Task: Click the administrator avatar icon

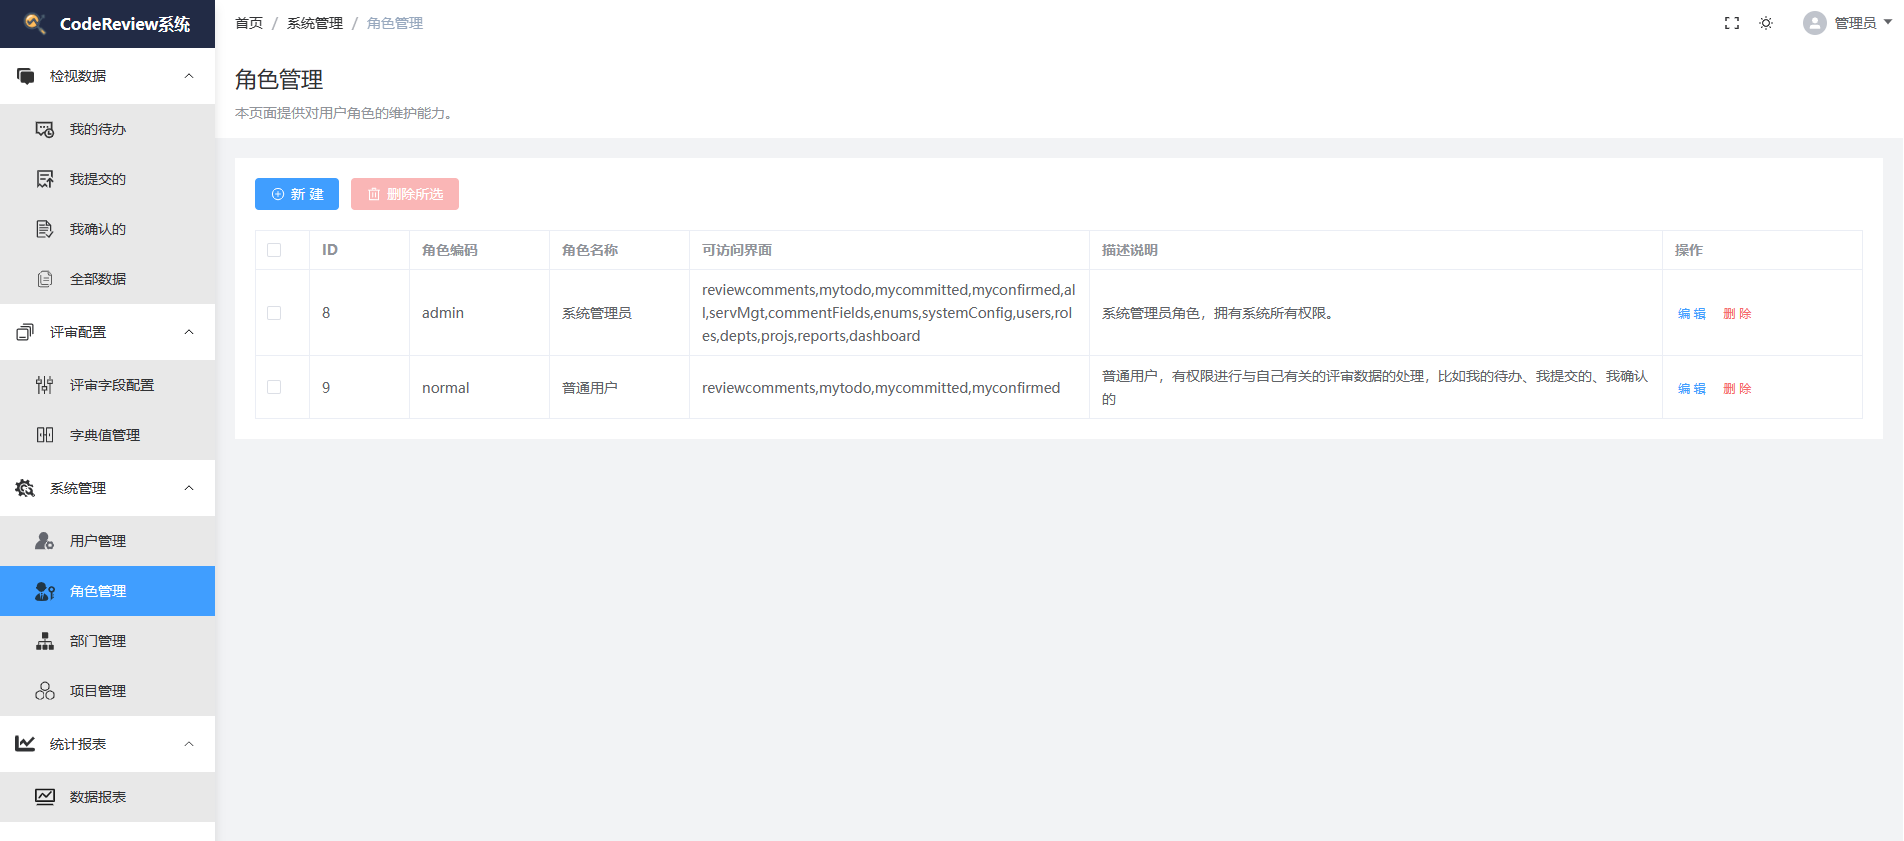Action: click(x=1814, y=23)
